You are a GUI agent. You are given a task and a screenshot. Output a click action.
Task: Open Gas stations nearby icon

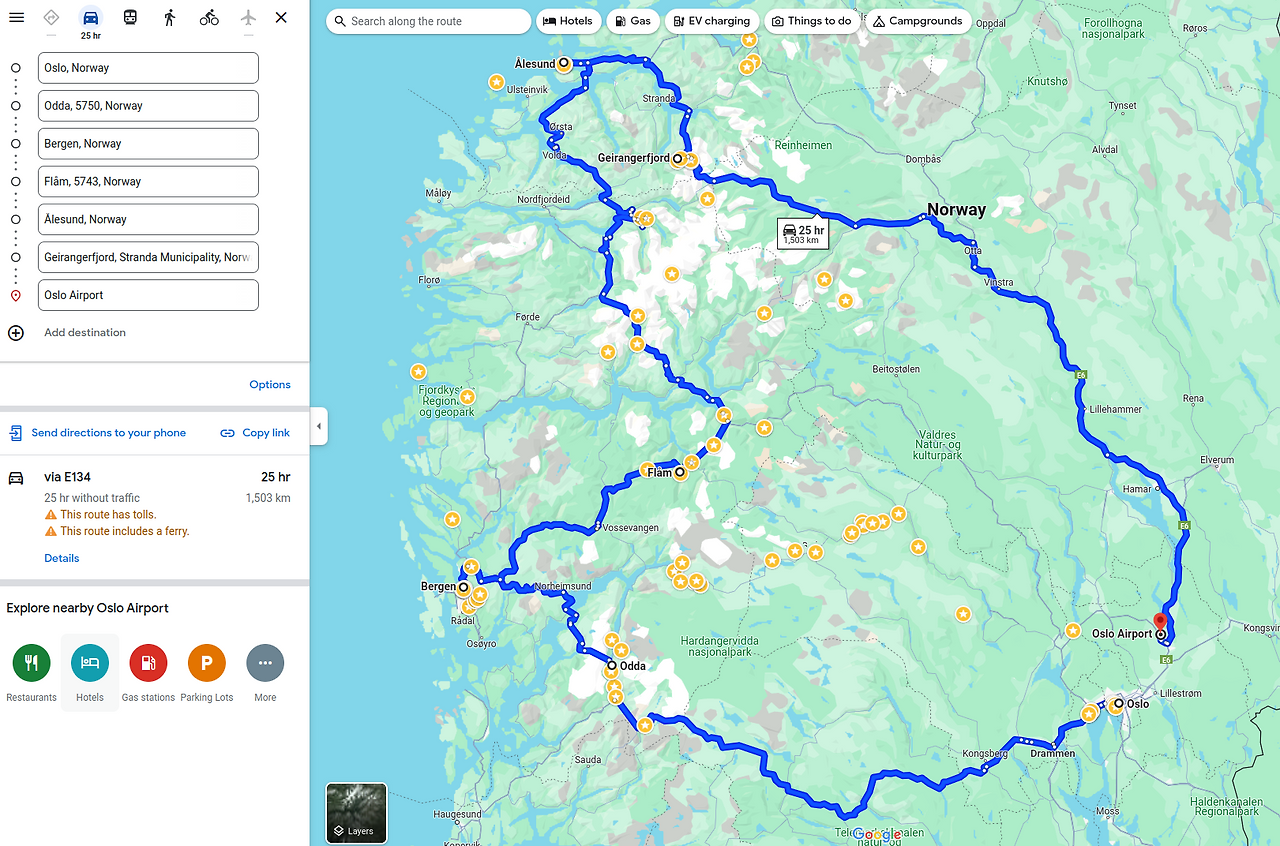pyautogui.click(x=148, y=663)
